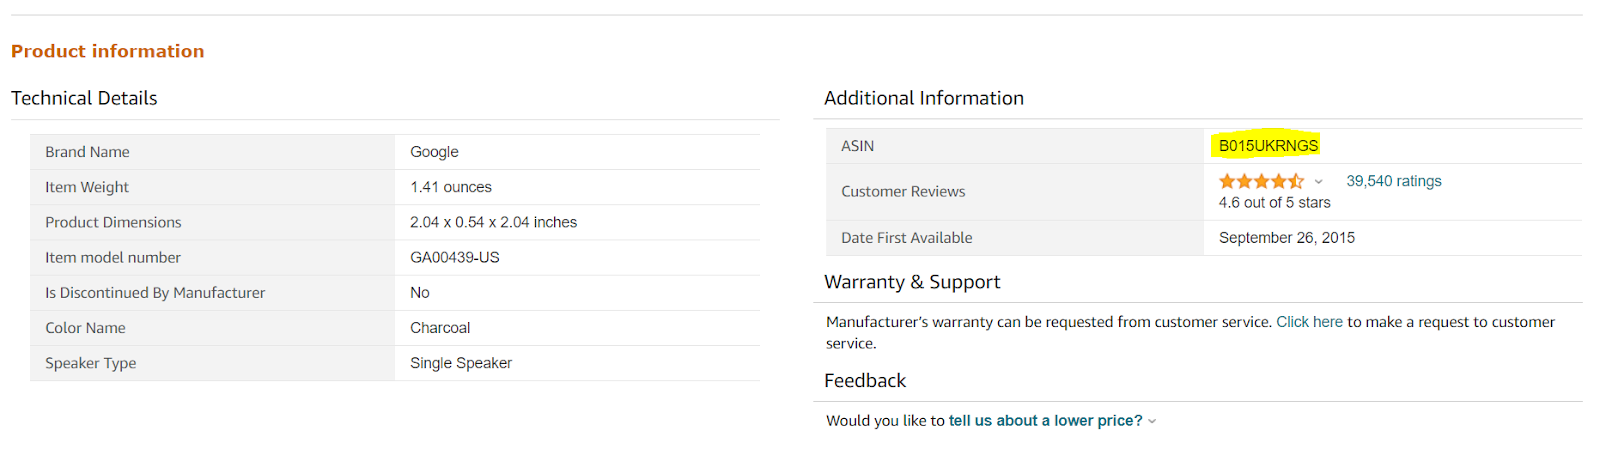Expand the chevron after lower price link
Image resolution: width=1600 pixels, height=449 pixels.
(1152, 421)
